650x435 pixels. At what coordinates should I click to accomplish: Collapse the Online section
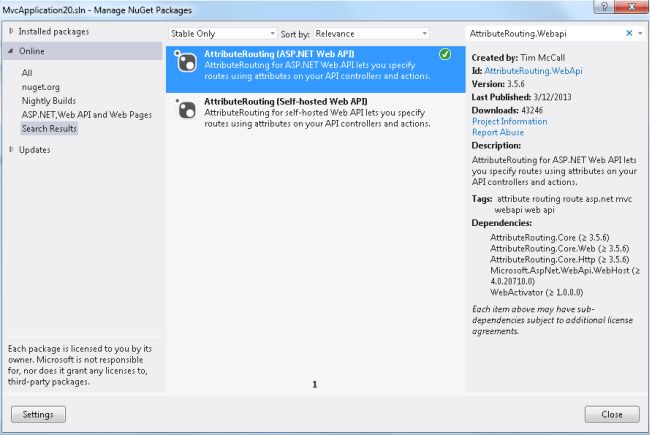(10, 51)
